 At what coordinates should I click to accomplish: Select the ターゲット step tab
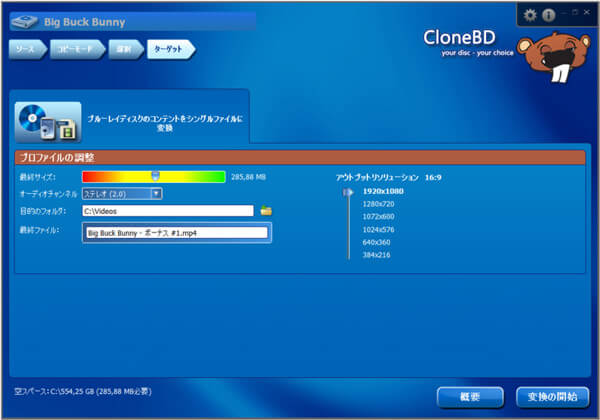pos(171,49)
